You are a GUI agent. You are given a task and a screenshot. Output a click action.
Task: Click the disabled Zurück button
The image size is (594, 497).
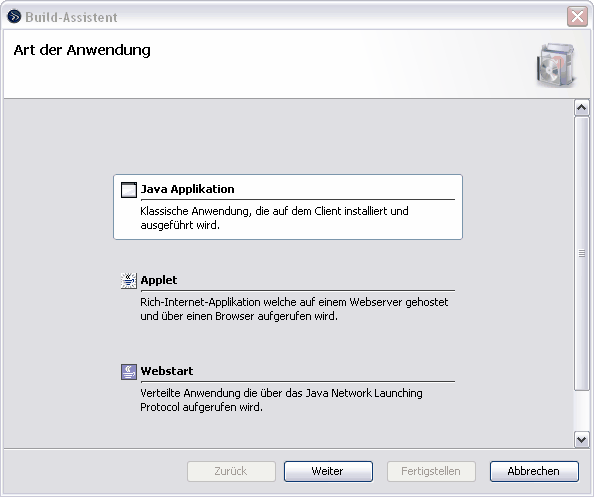tap(231, 471)
